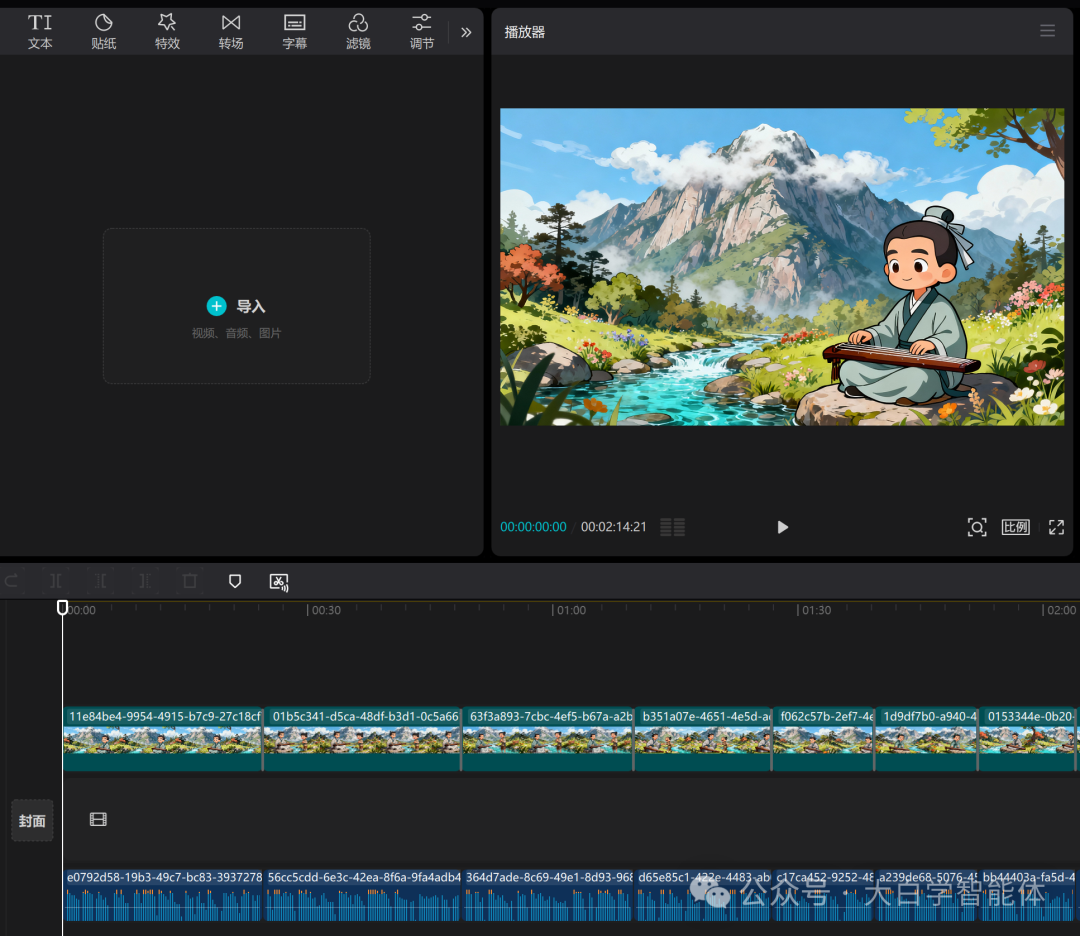The width and height of the screenshot is (1080, 936).
Task: Open the 贴纸 stickers panel
Action: [x=103, y=32]
